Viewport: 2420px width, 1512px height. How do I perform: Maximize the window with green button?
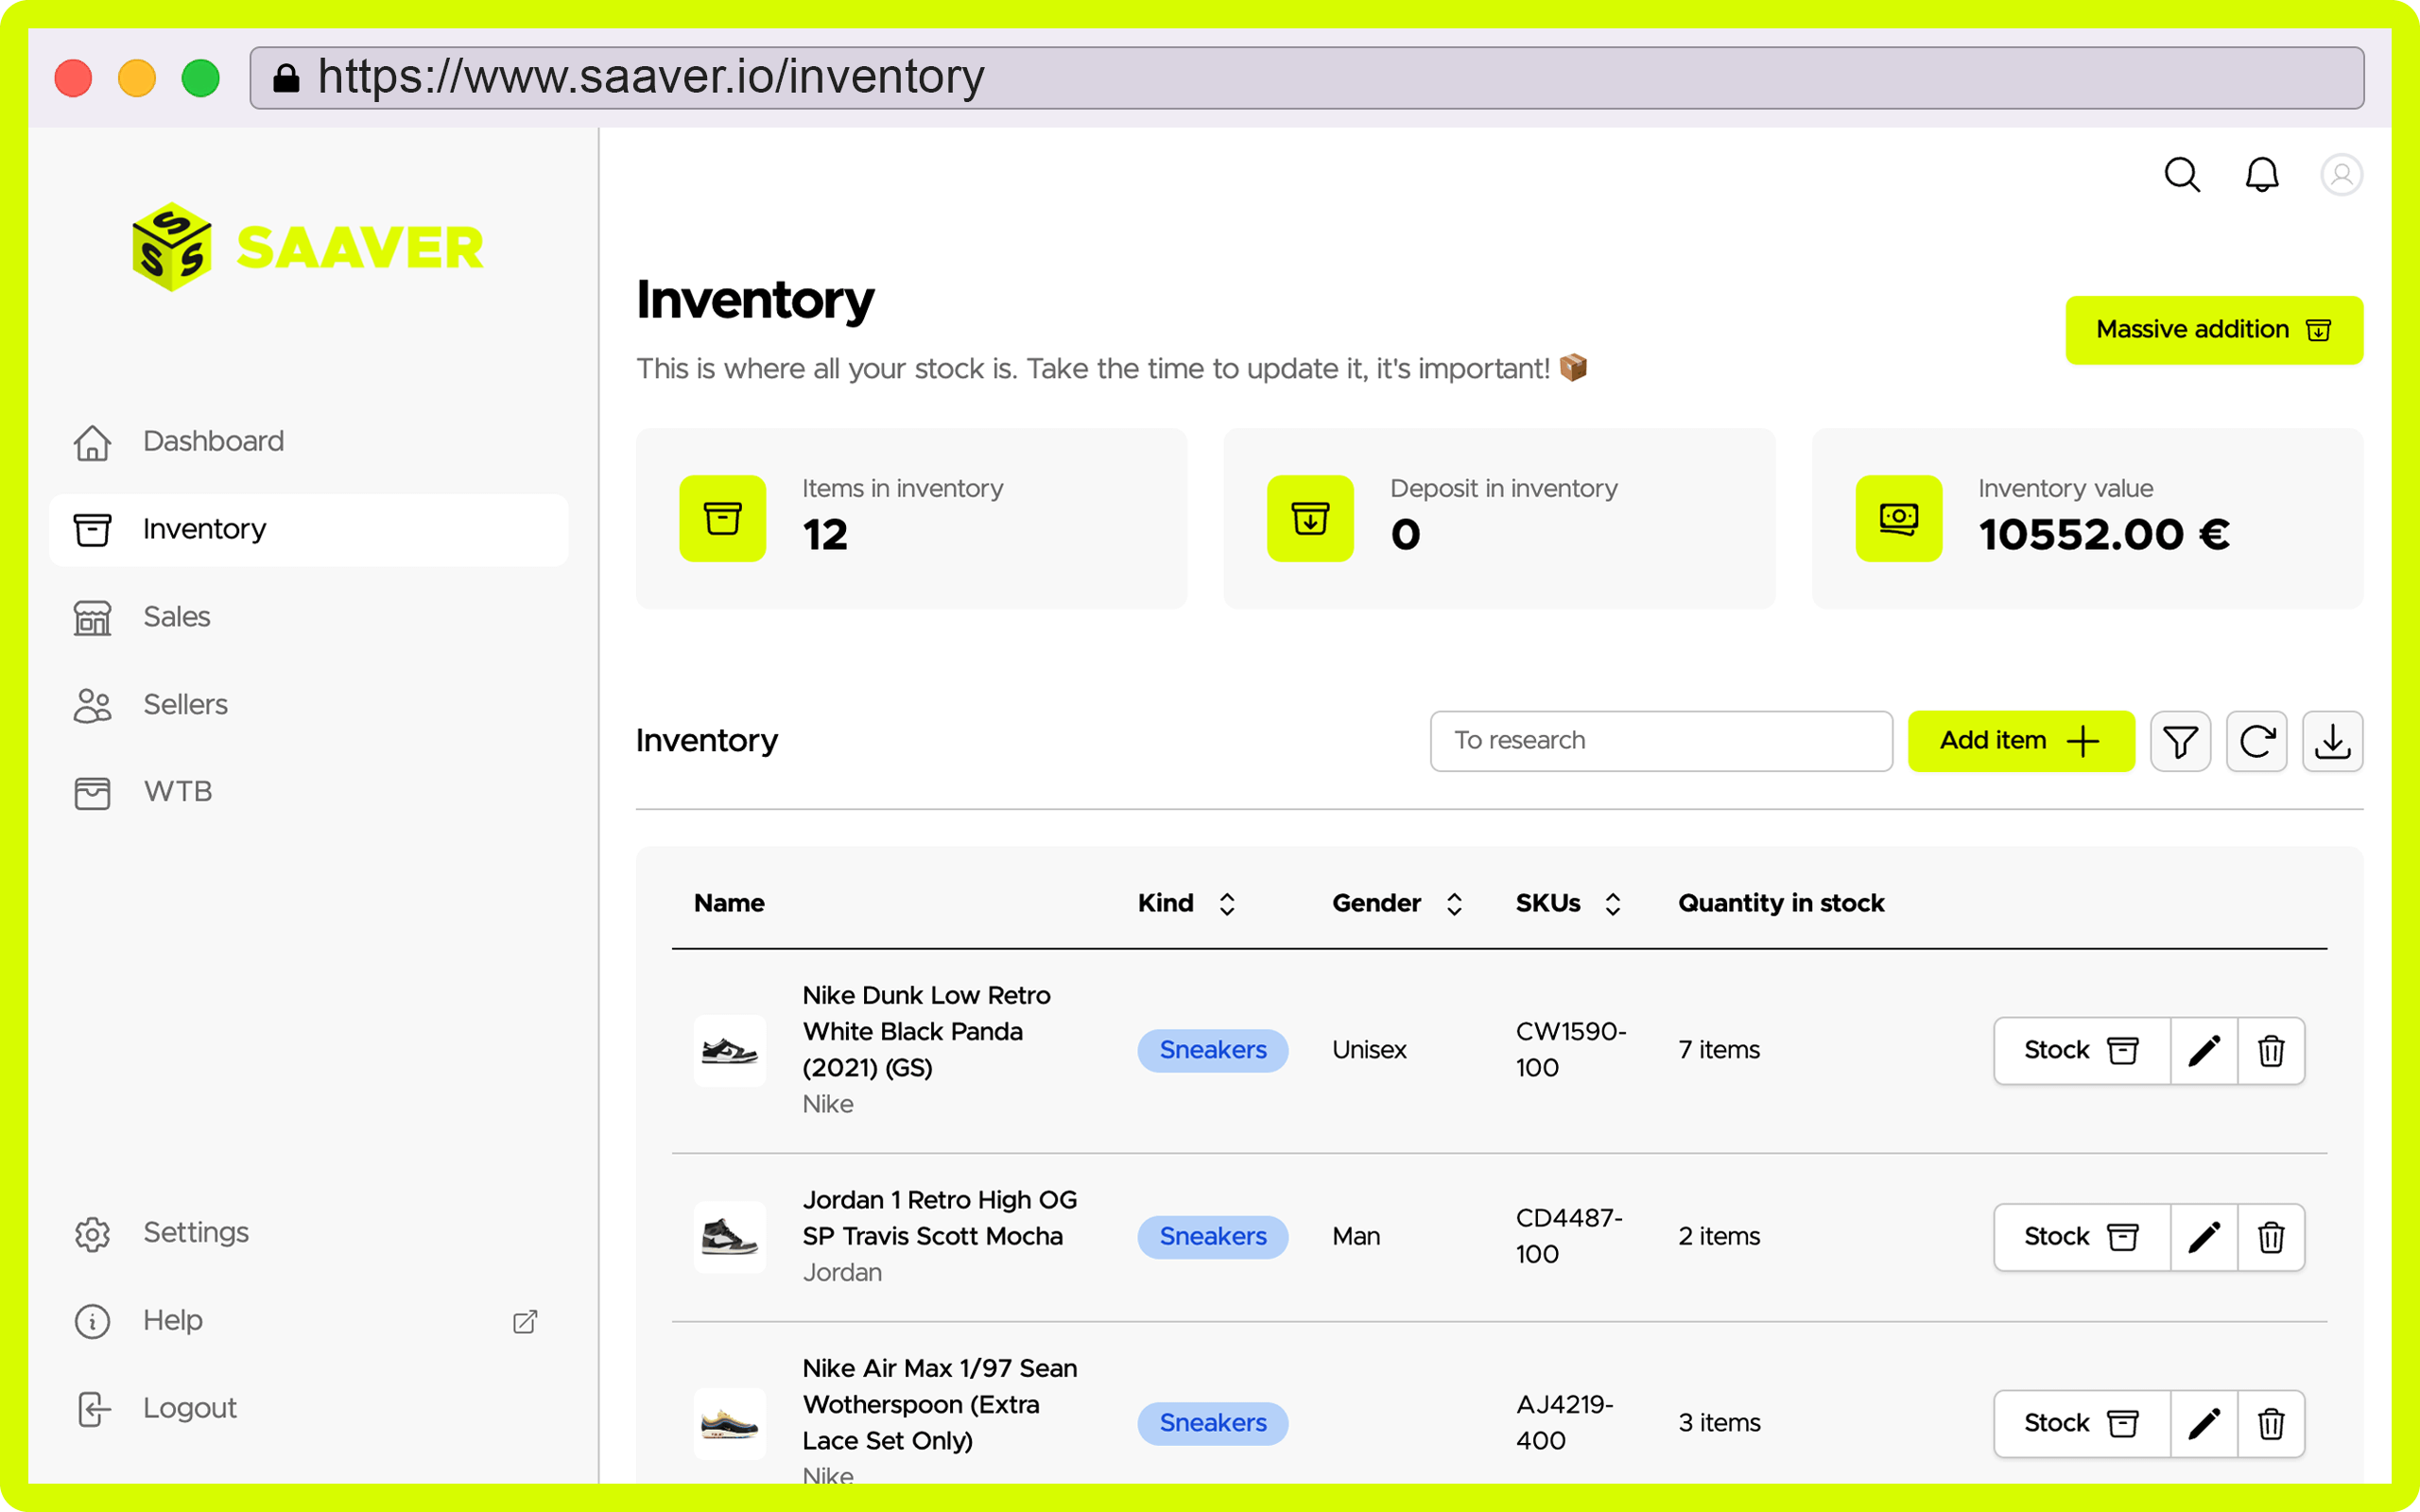tap(201, 78)
